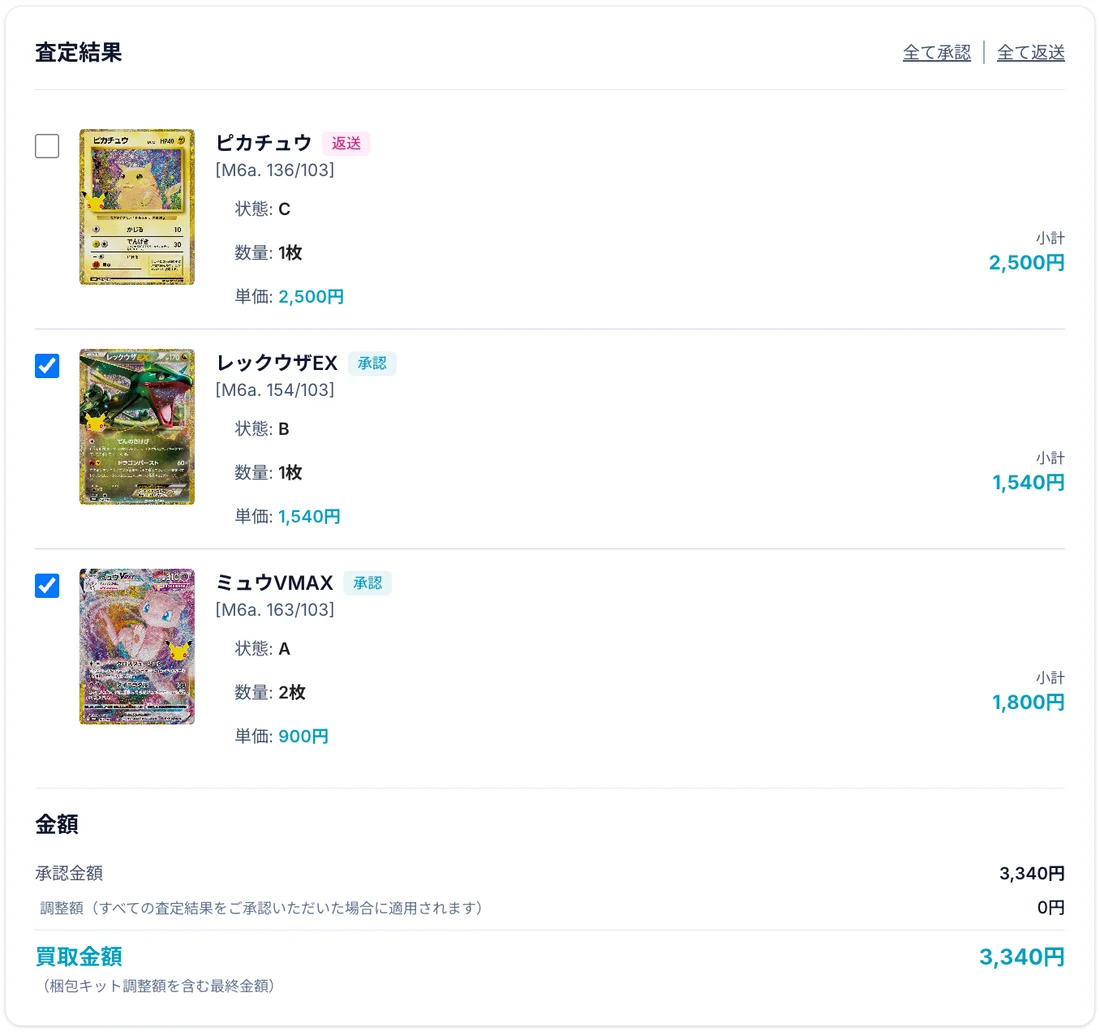Click the card number [M6a. 154/103]

pyautogui.click(x=275, y=389)
